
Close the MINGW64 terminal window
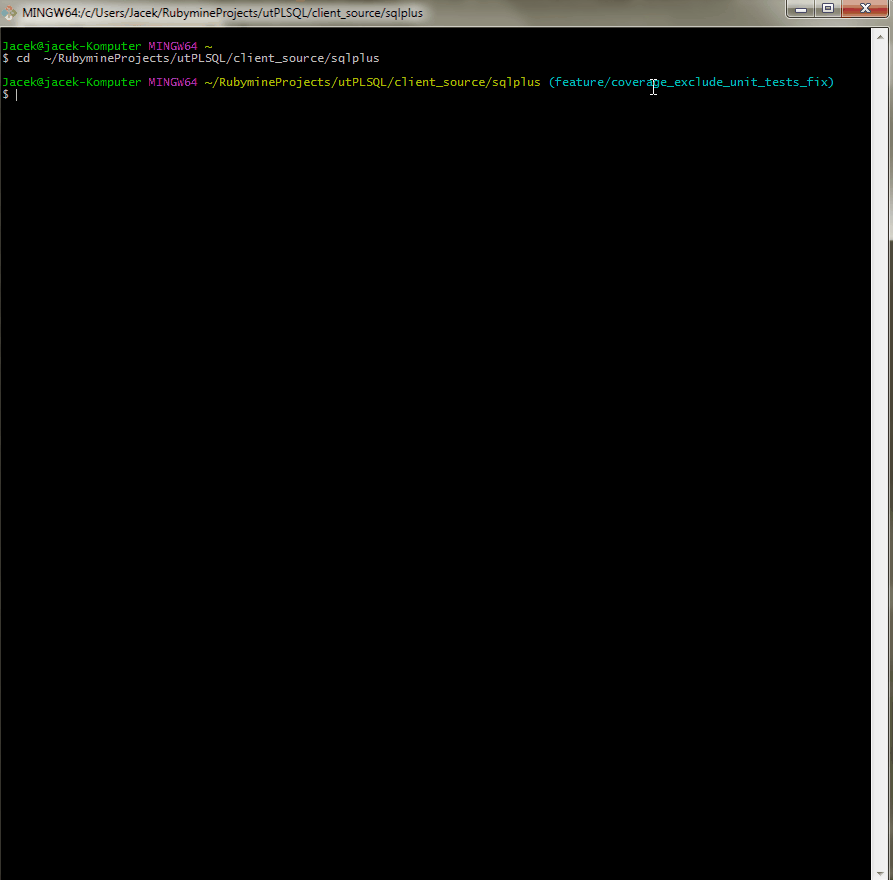(x=864, y=9)
